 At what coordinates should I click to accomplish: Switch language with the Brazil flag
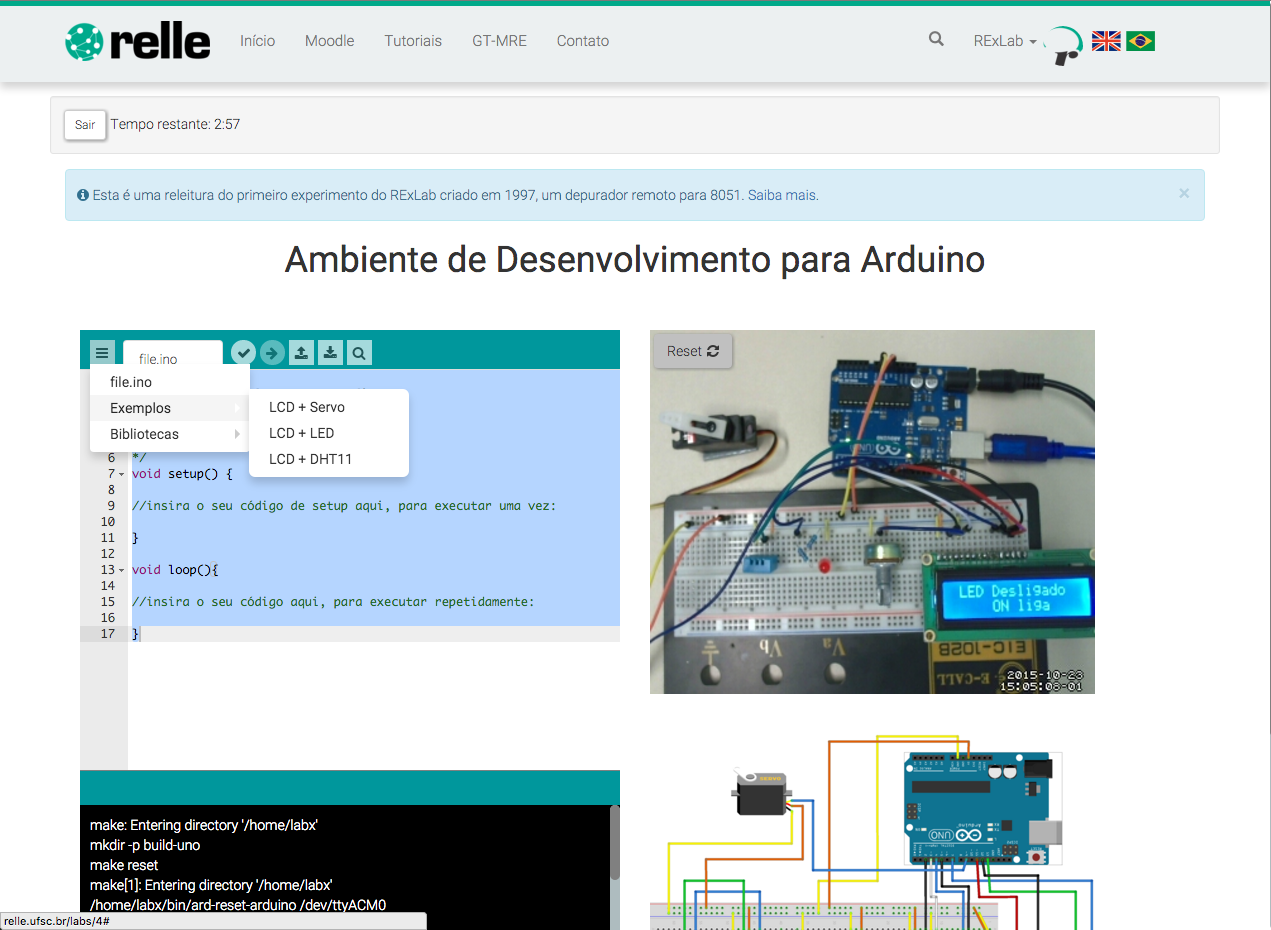[1140, 41]
